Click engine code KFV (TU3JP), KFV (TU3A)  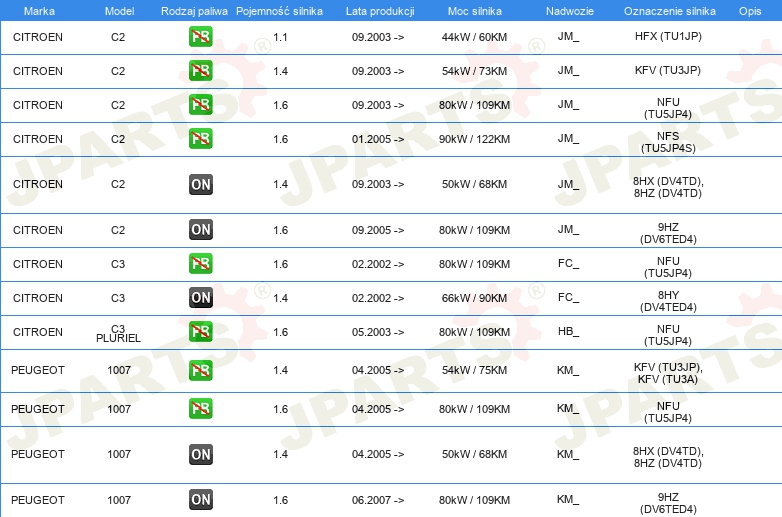tap(668, 373)
